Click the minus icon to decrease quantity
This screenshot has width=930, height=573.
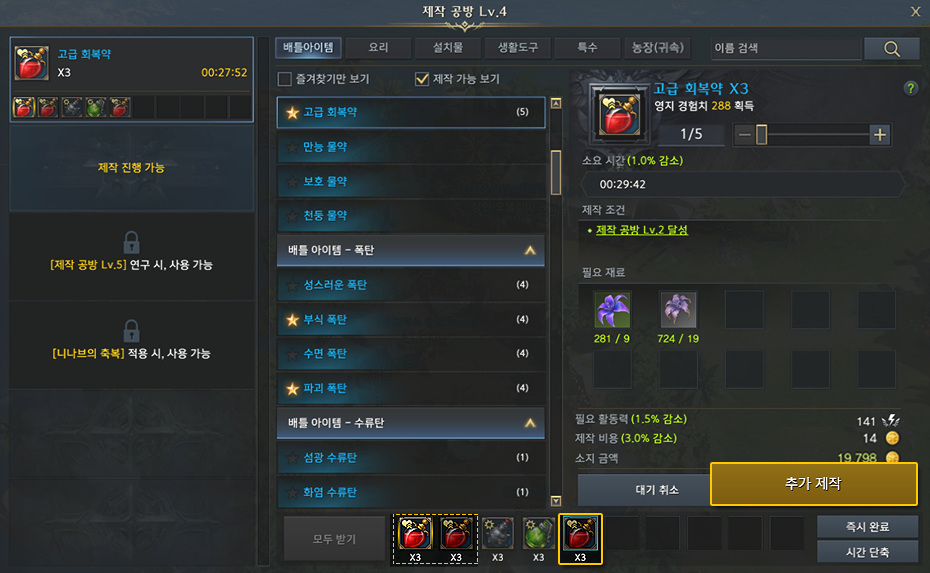744,135
